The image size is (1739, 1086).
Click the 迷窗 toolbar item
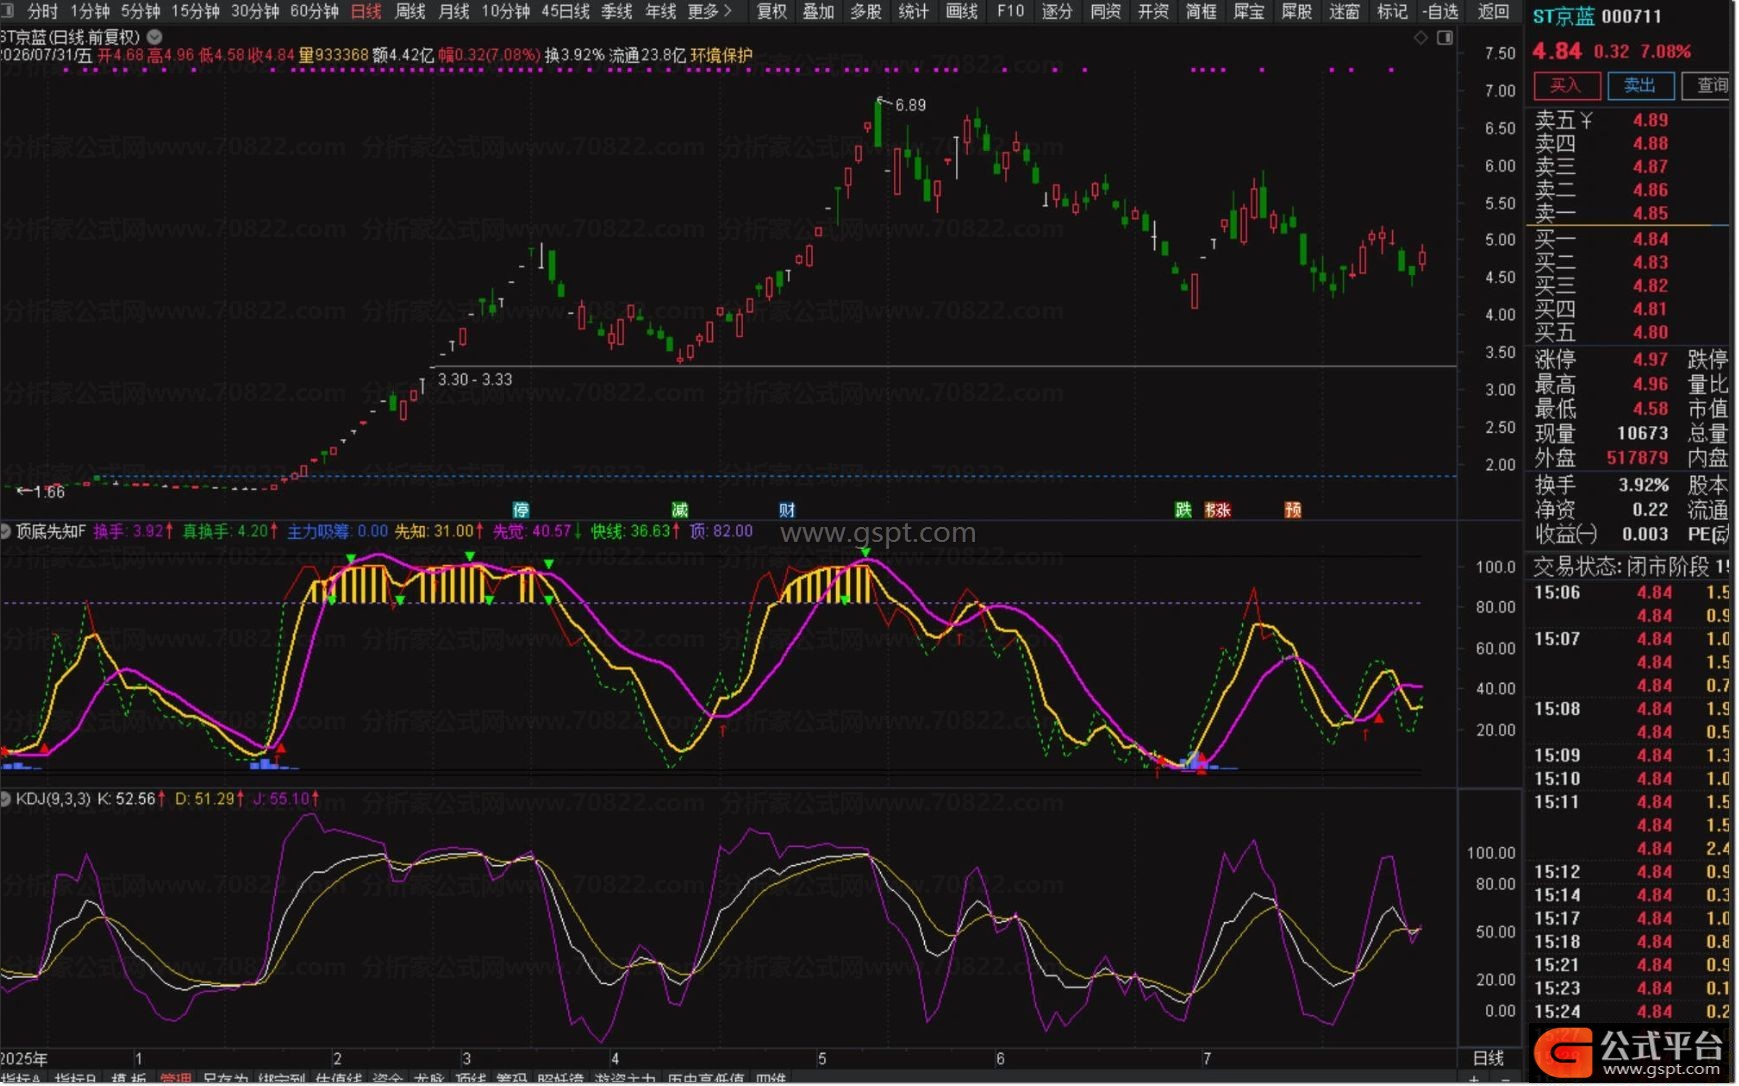tap(1345, 11)
